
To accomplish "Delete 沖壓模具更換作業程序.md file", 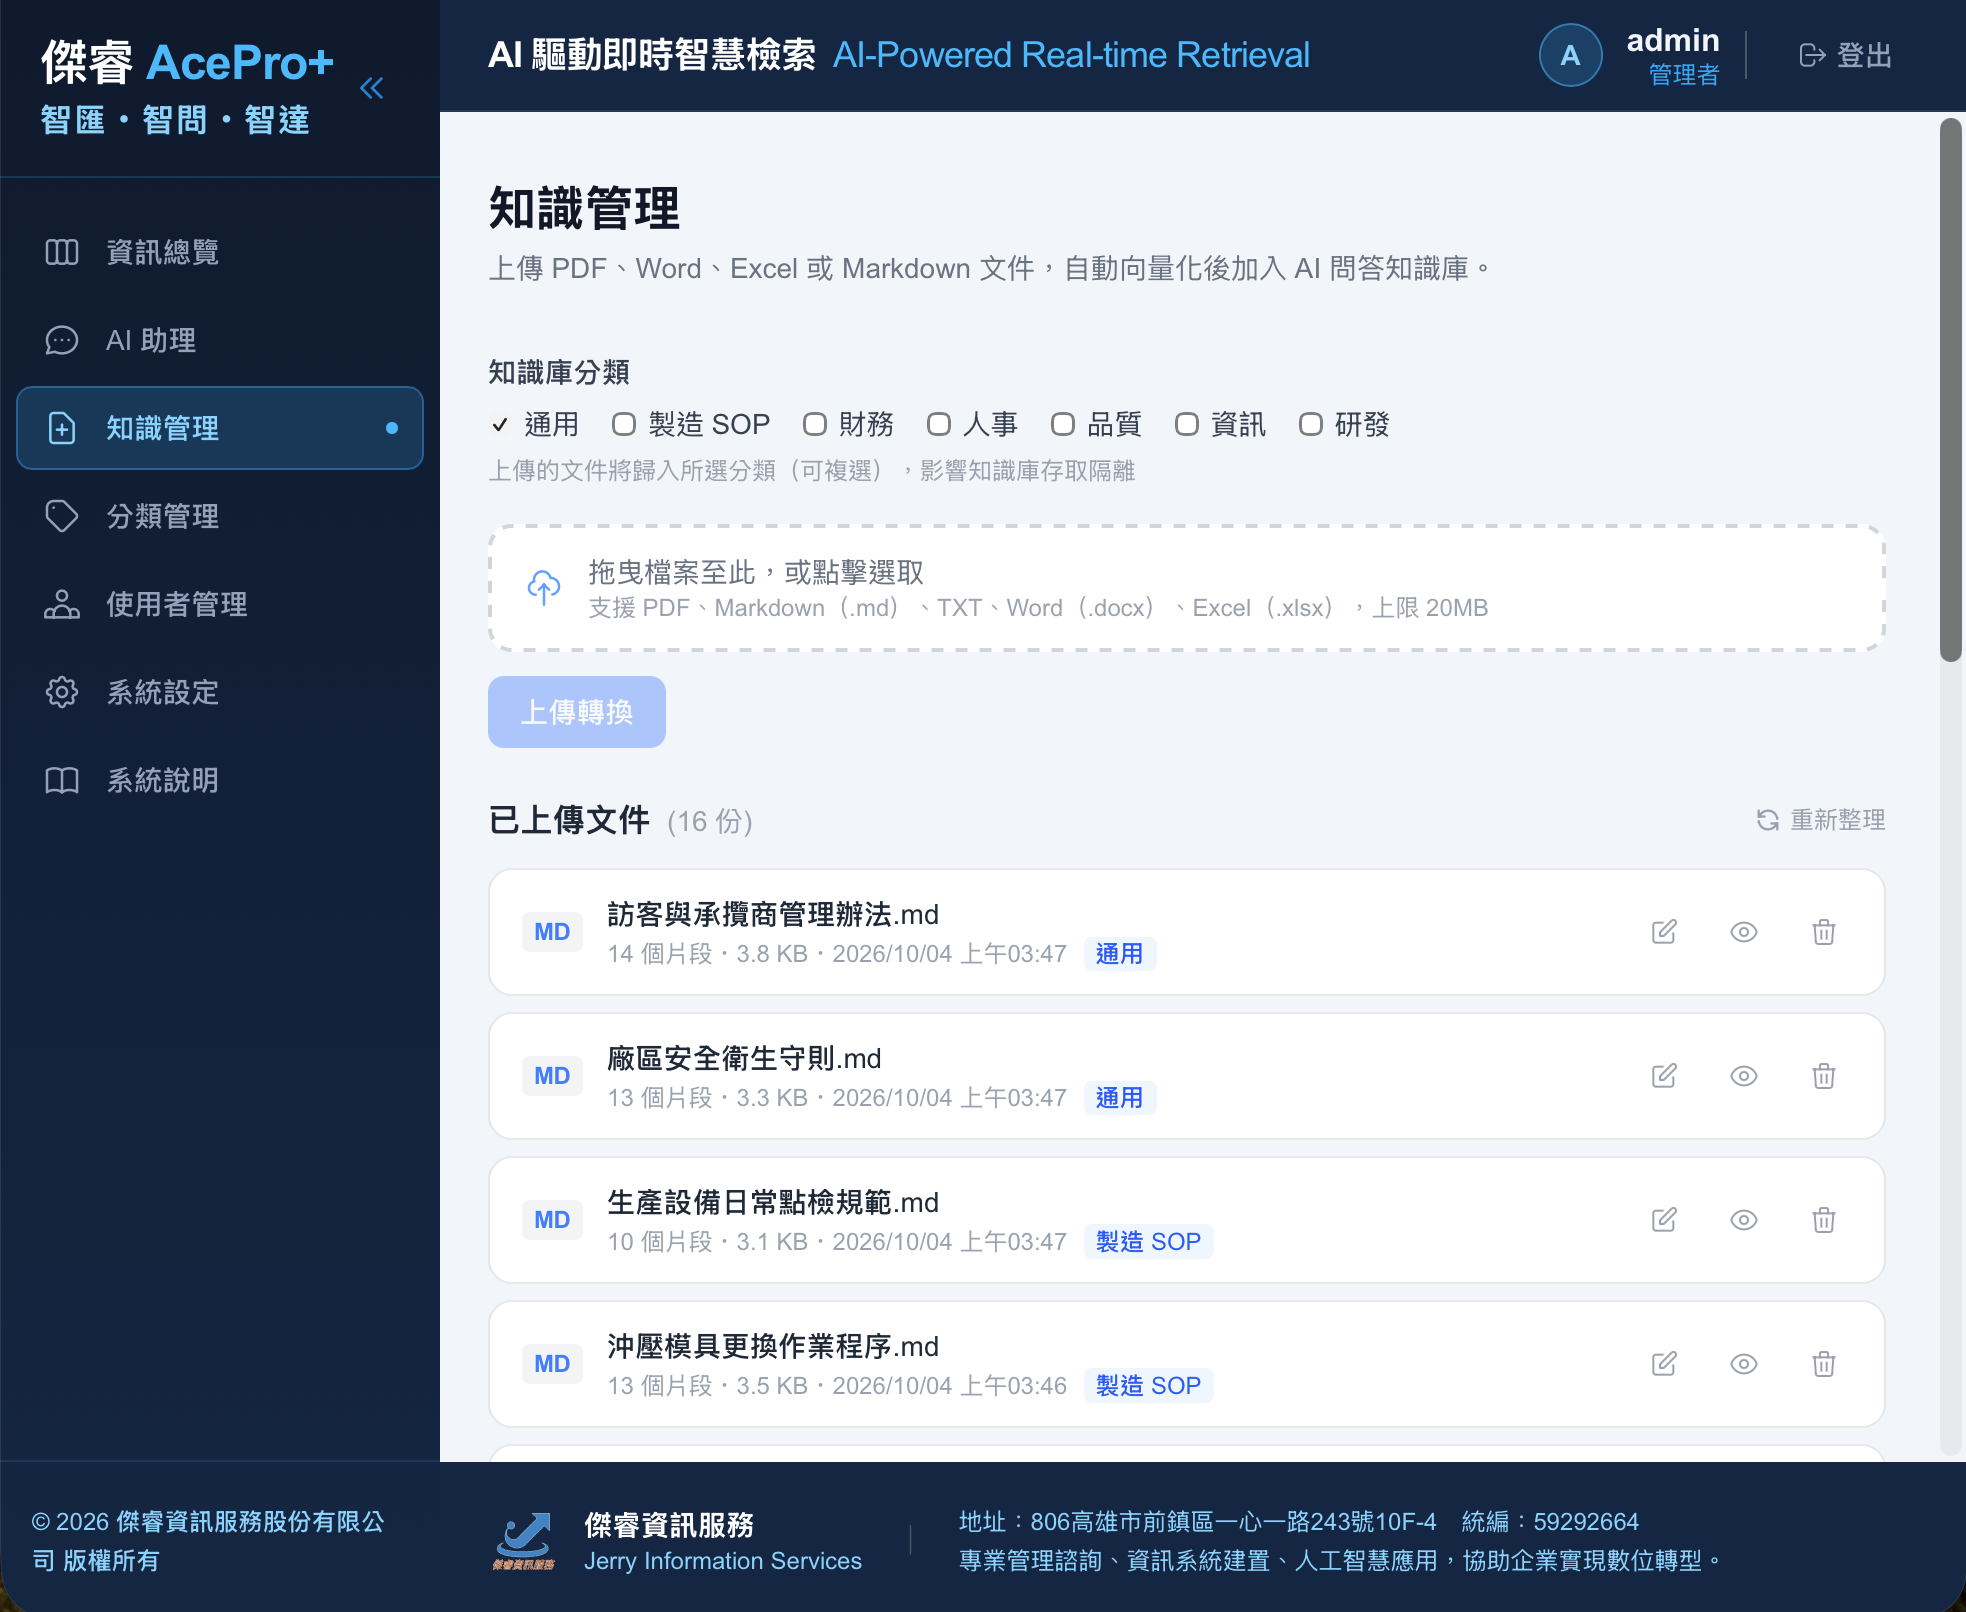I will coord(1824,1364).
